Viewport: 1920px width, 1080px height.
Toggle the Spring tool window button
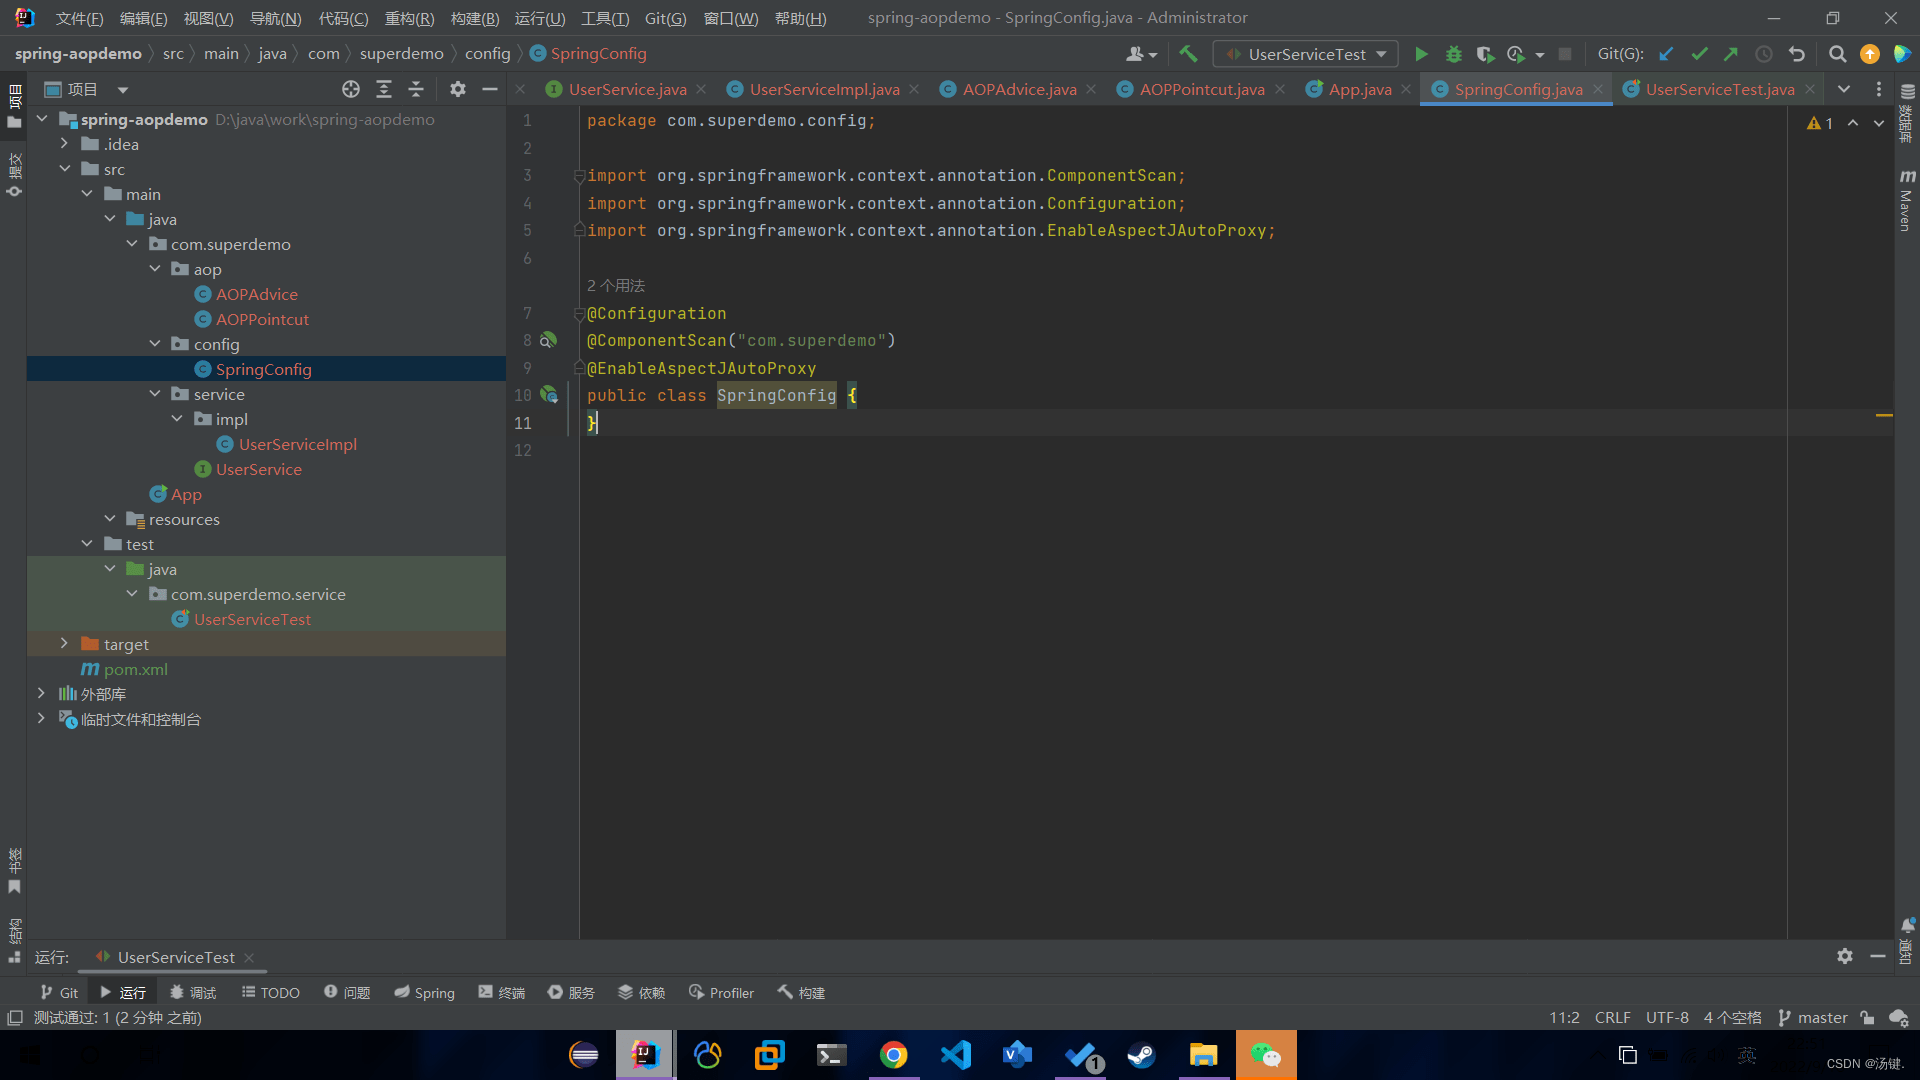pos(424,992)
